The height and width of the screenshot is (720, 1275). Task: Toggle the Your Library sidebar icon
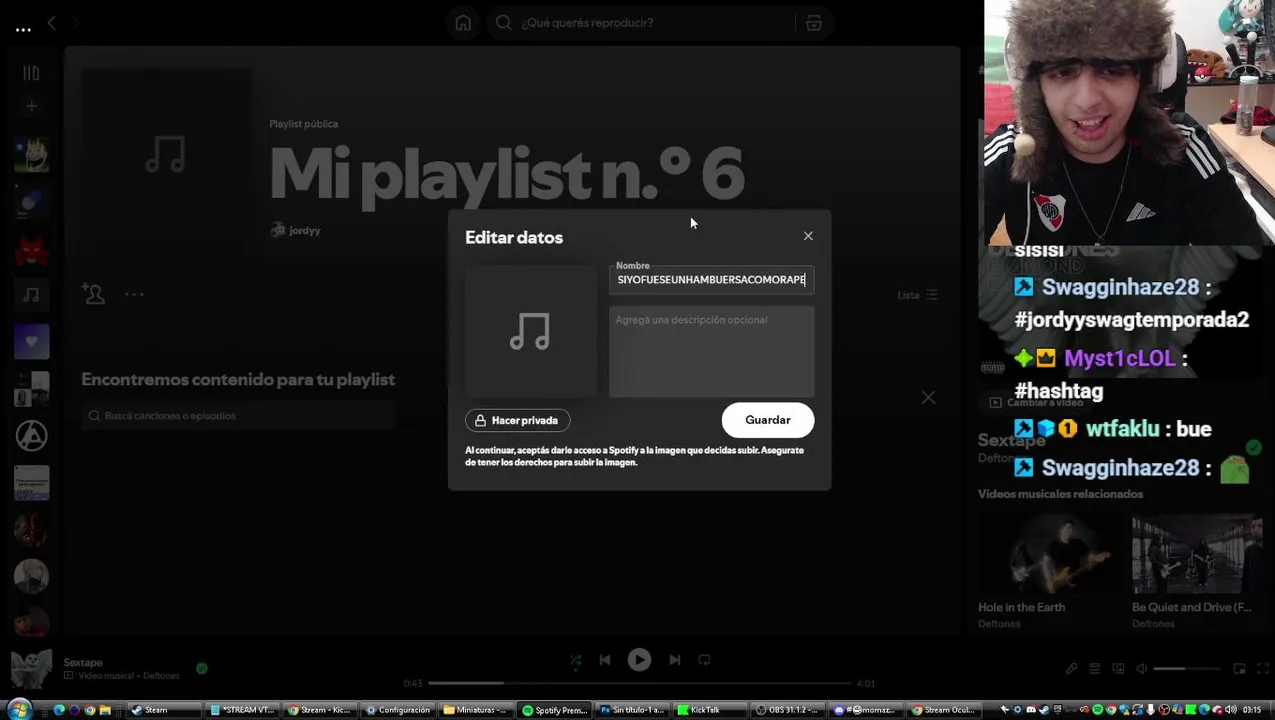pos(31,73)
